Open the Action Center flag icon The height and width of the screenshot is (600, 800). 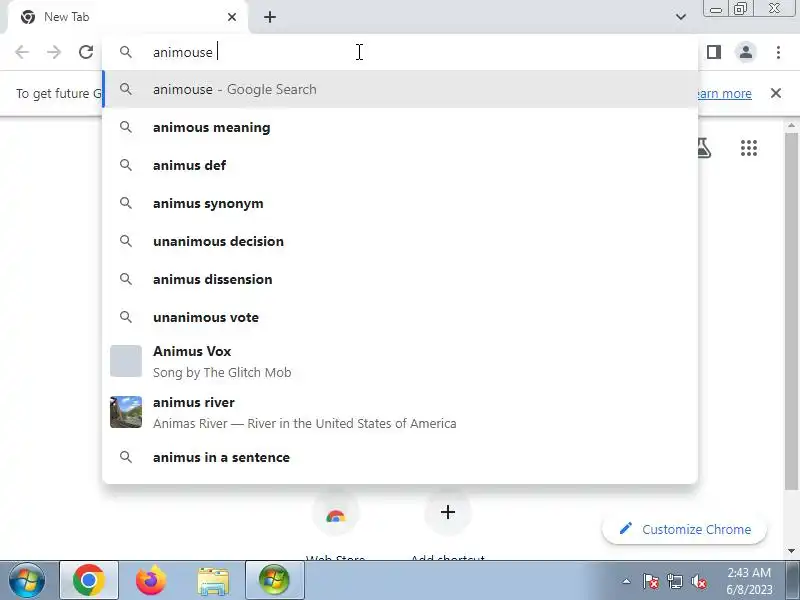pyautogui.click(x=651, y=581)
